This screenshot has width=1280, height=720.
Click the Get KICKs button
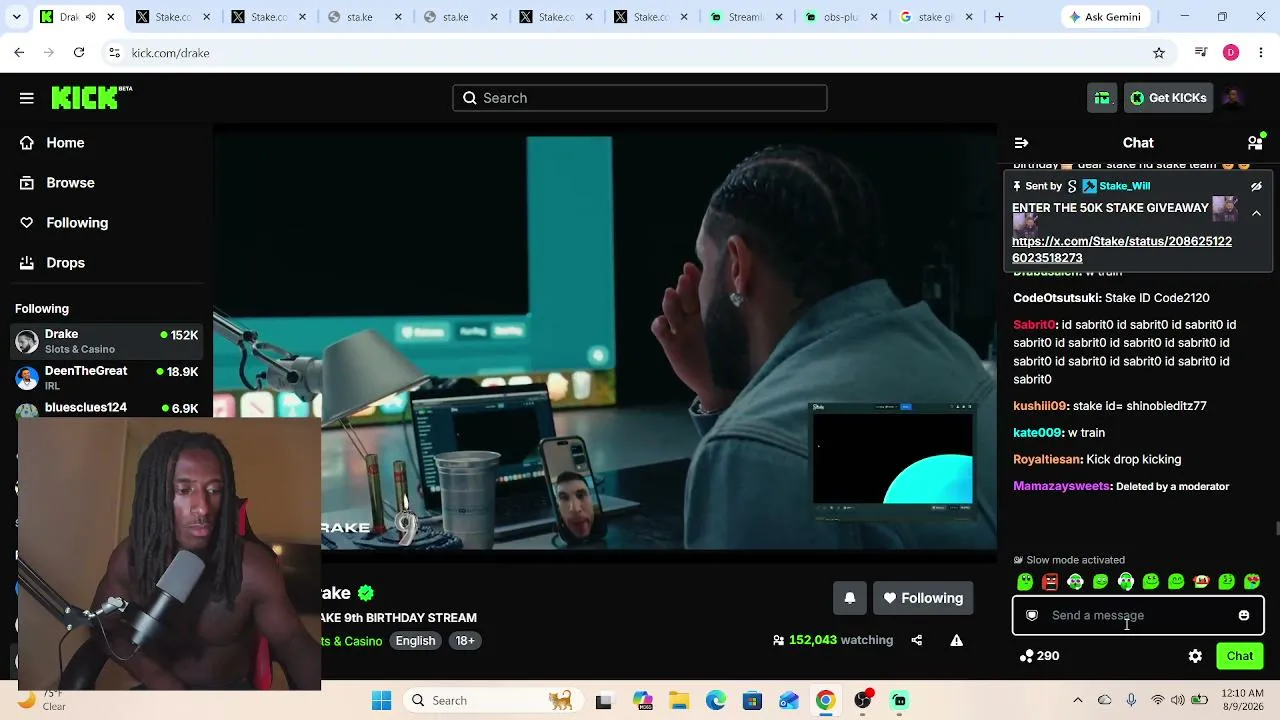click(x=1168, y=98)
